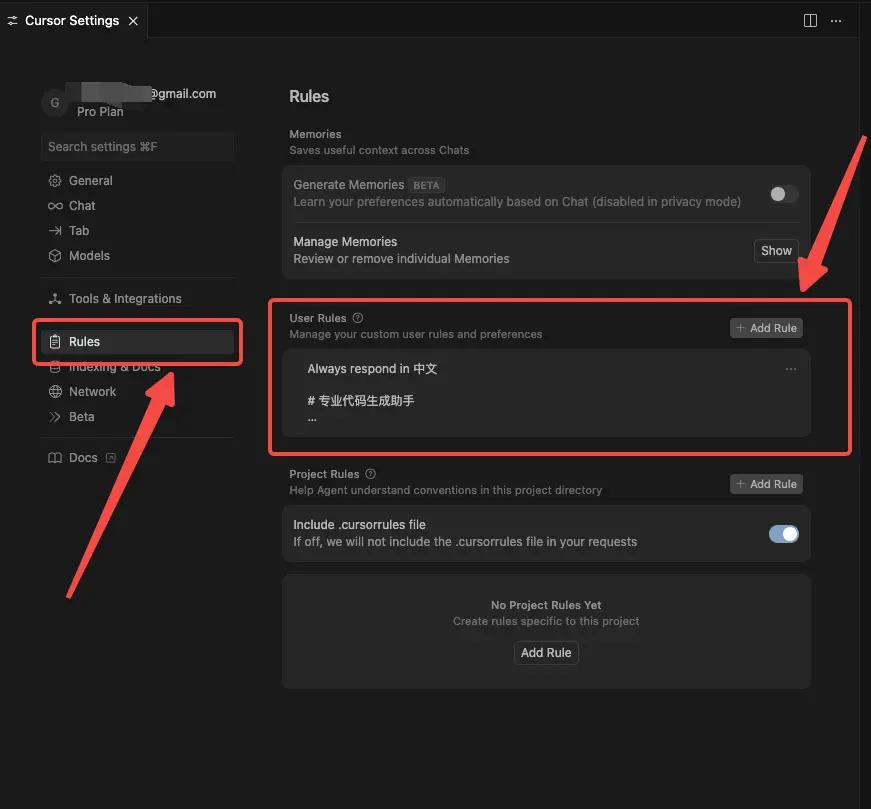Click the Project Rules help question icon

pos(370,474)
